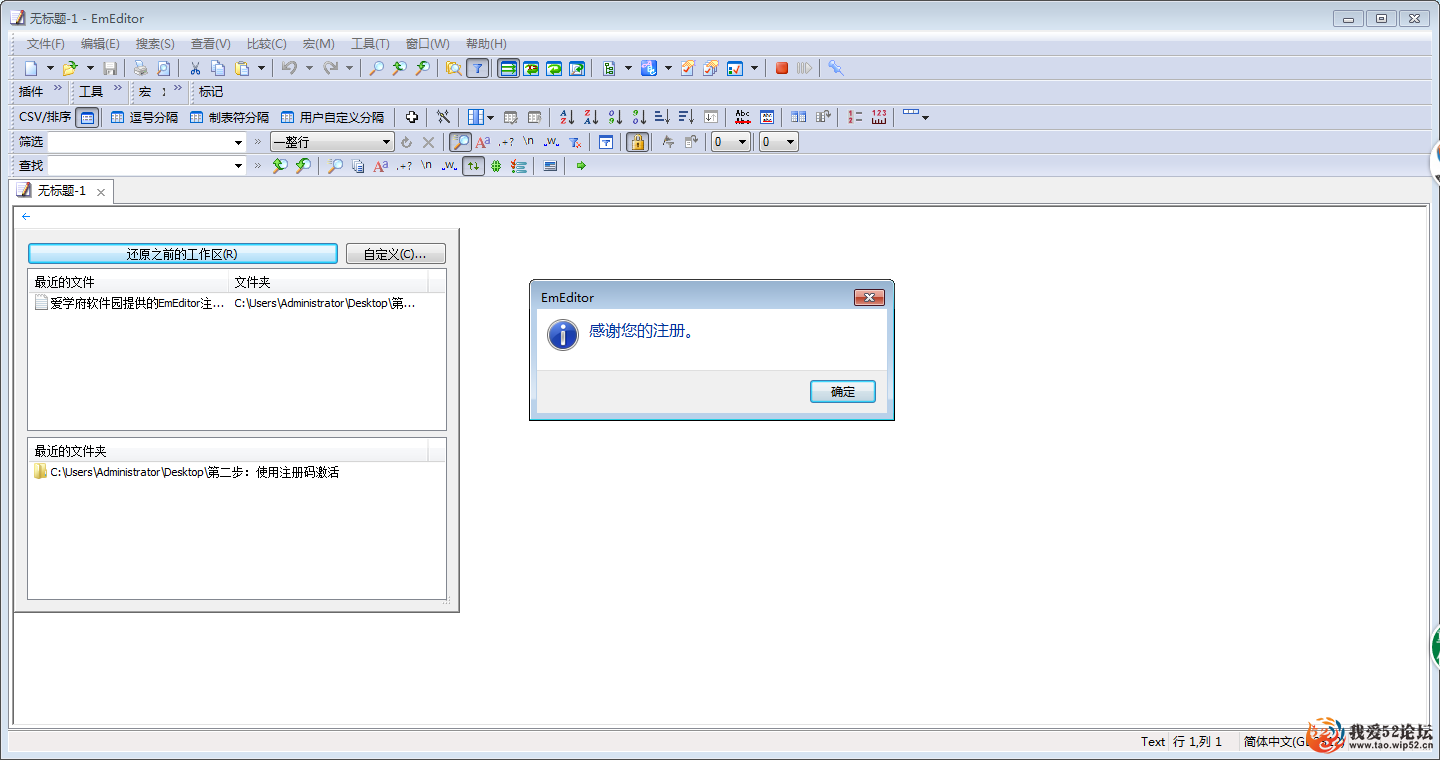Toggle the CSV normal mode button
This screenshot has height=760, width=1440.
point(87,117)
